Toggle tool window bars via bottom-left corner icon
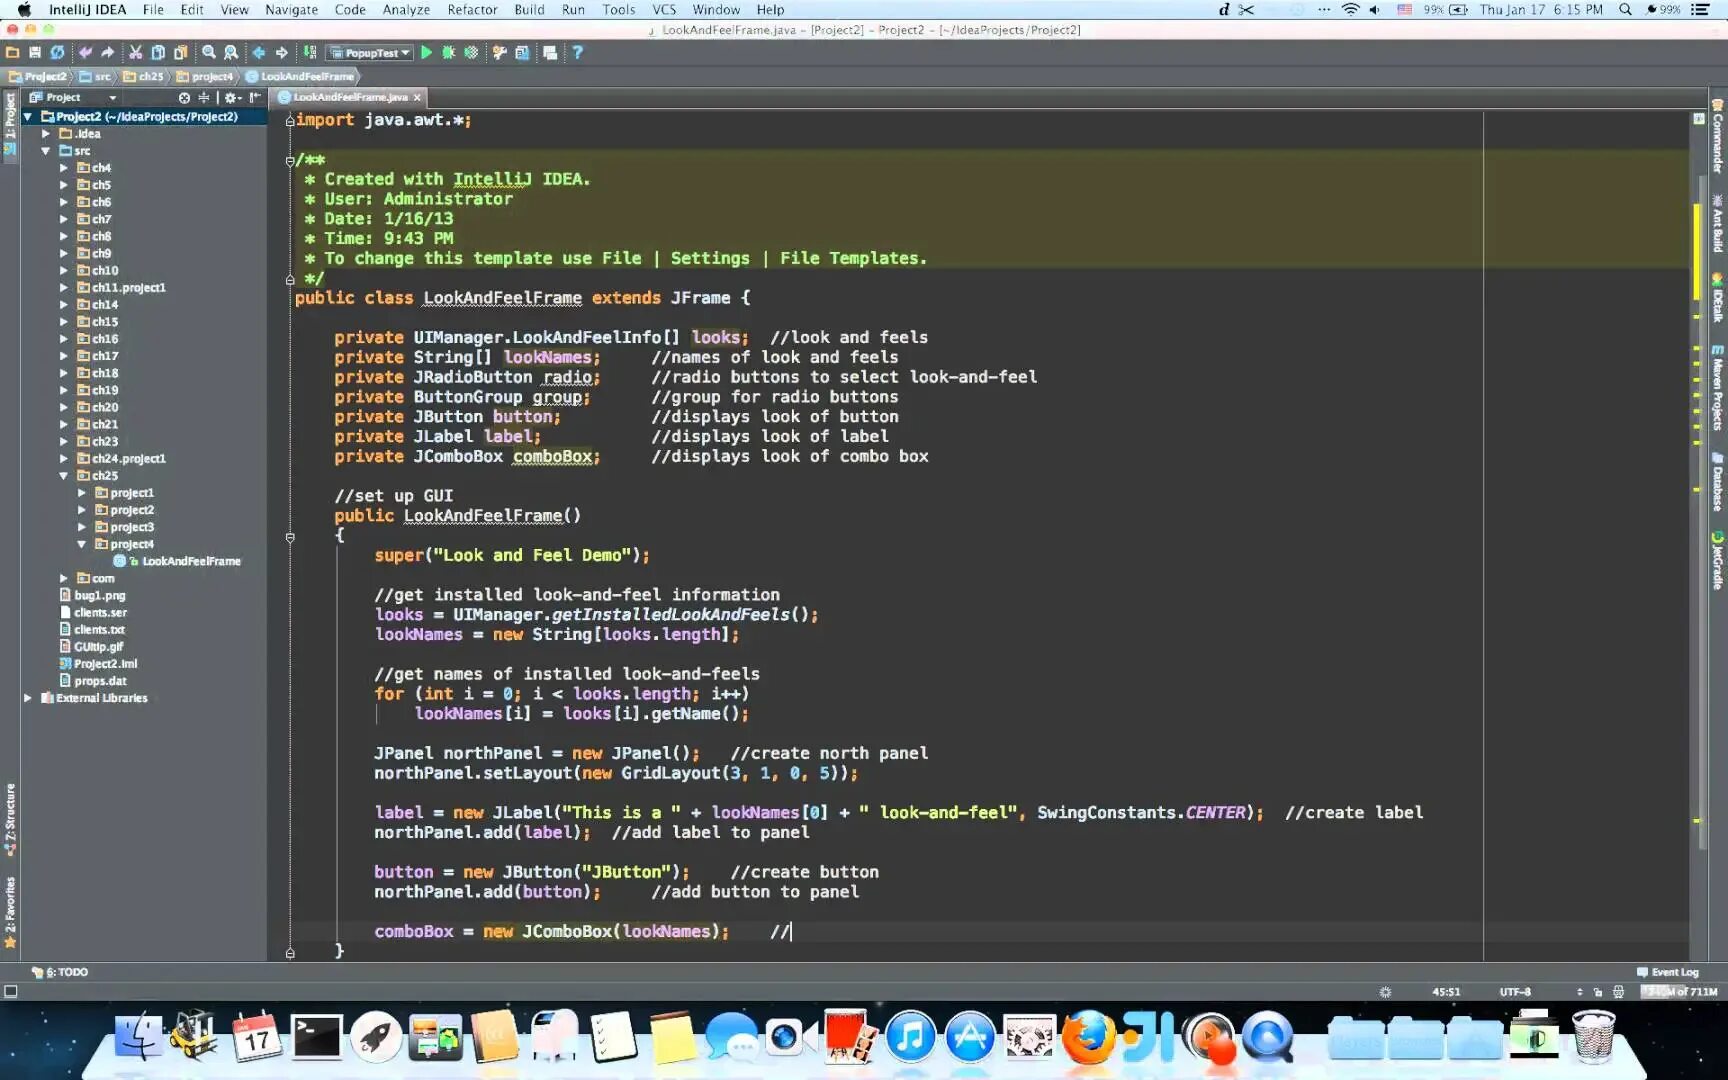This screenshot has width=1728, height=1080. coord(11,992)
